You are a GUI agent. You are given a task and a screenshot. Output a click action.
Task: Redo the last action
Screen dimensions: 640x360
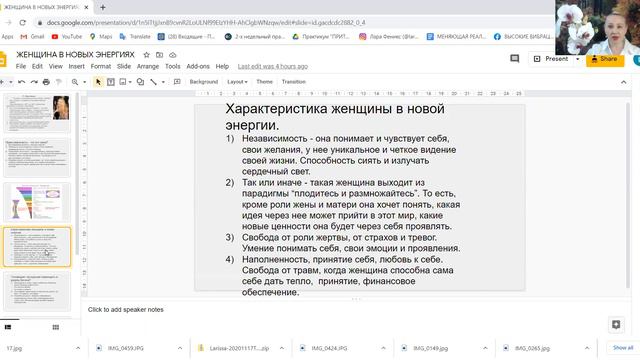click(34, 82)
